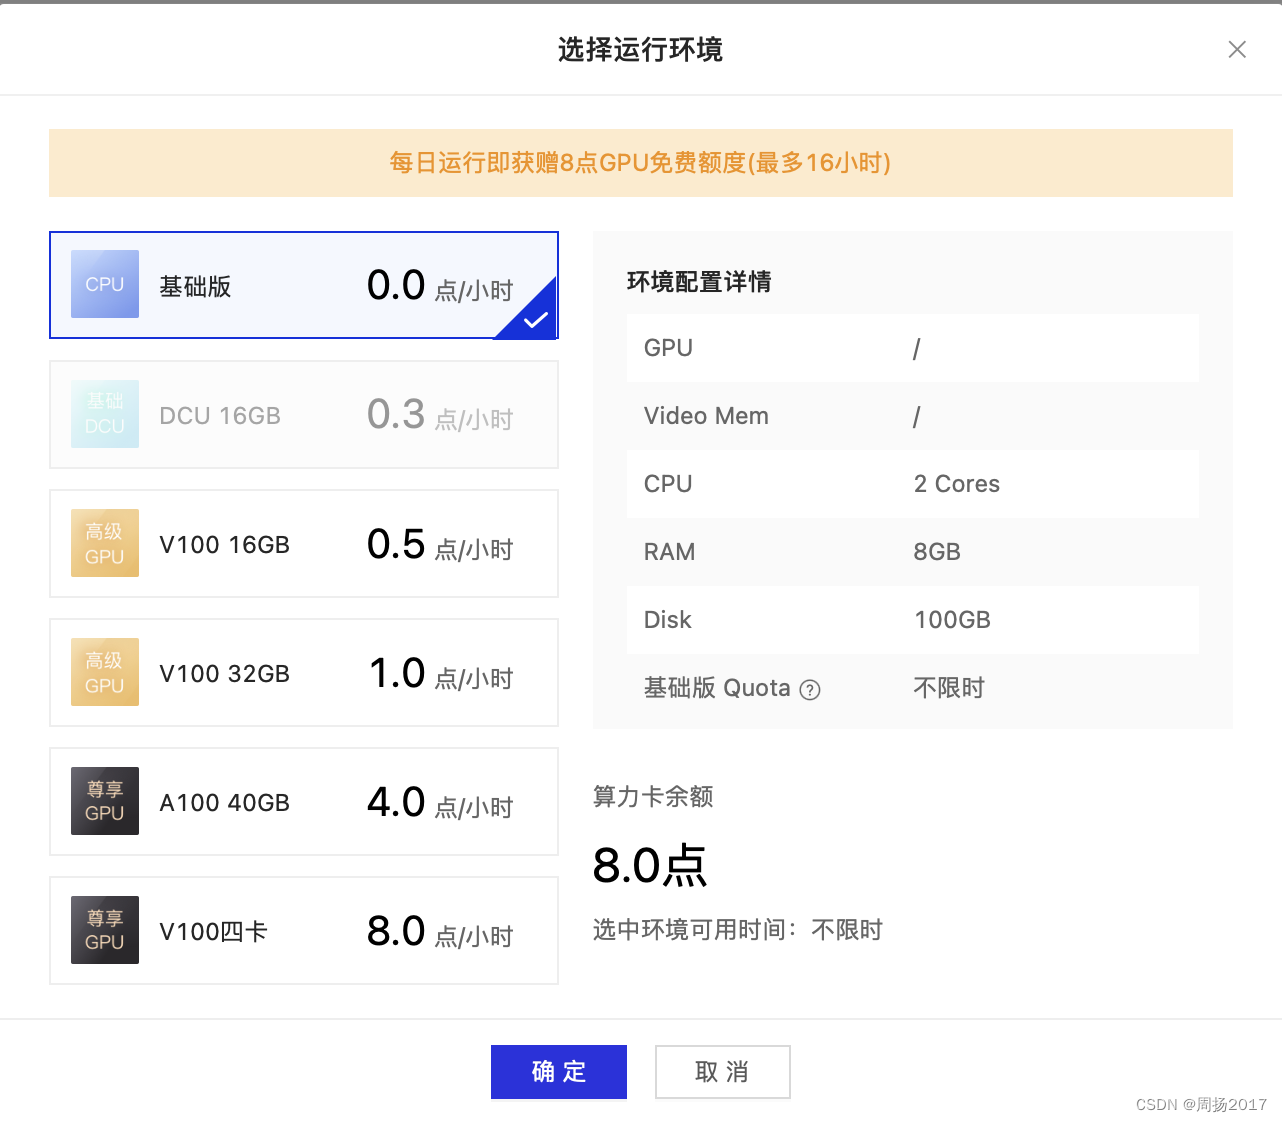Click the 4.0 点/小时 price text

pyautogui.click(x=440, y=803)
